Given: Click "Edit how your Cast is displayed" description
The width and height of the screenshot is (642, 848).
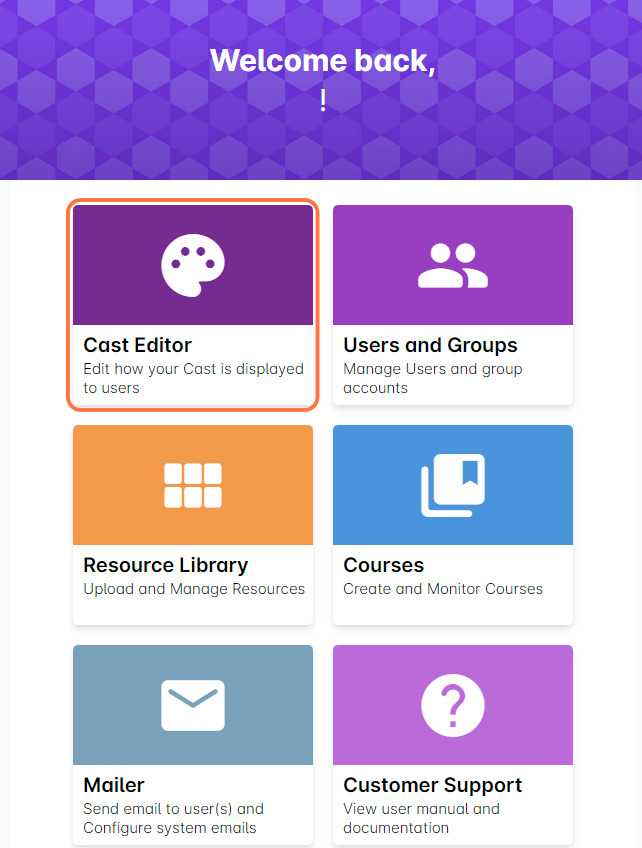Looking at the screenshot, I should pyautogui.click(x=193, y=378).
